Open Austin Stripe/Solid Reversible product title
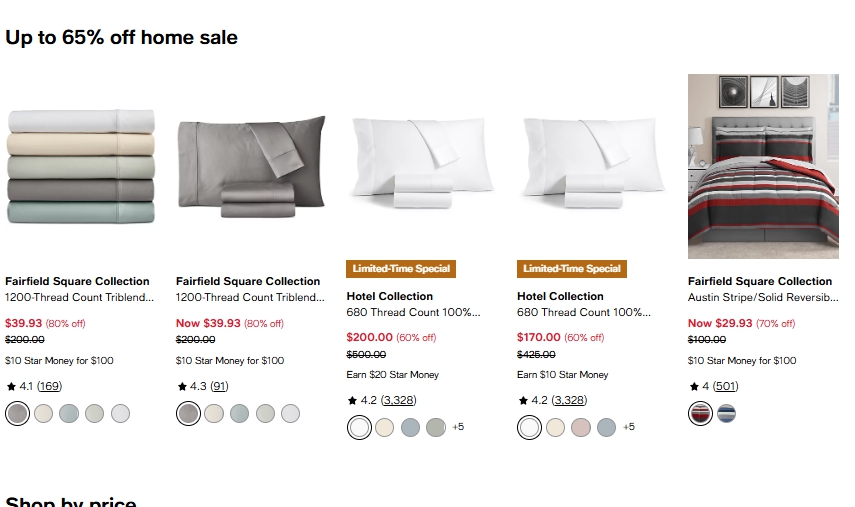Screen dimensions: 855x507 click(x=763, y=298)
